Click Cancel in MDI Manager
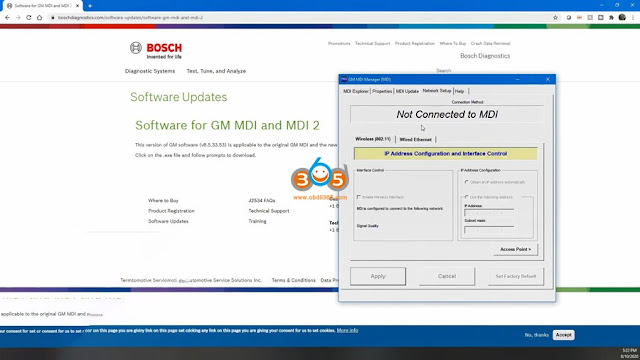Viewport: 640px width, 360px height. [447, 276]
